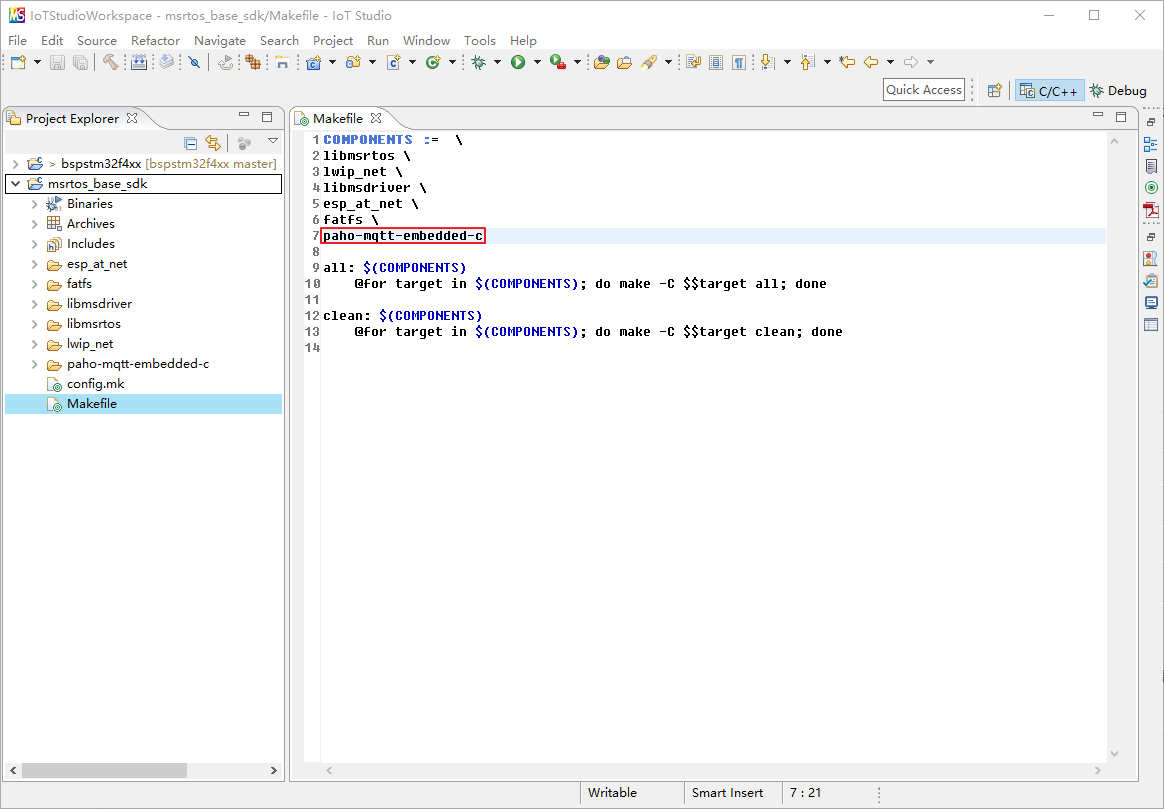Screen dimensions: 1164x809
Task: Click the Debug bug icon in main toolbar
Action: (479, 62)
